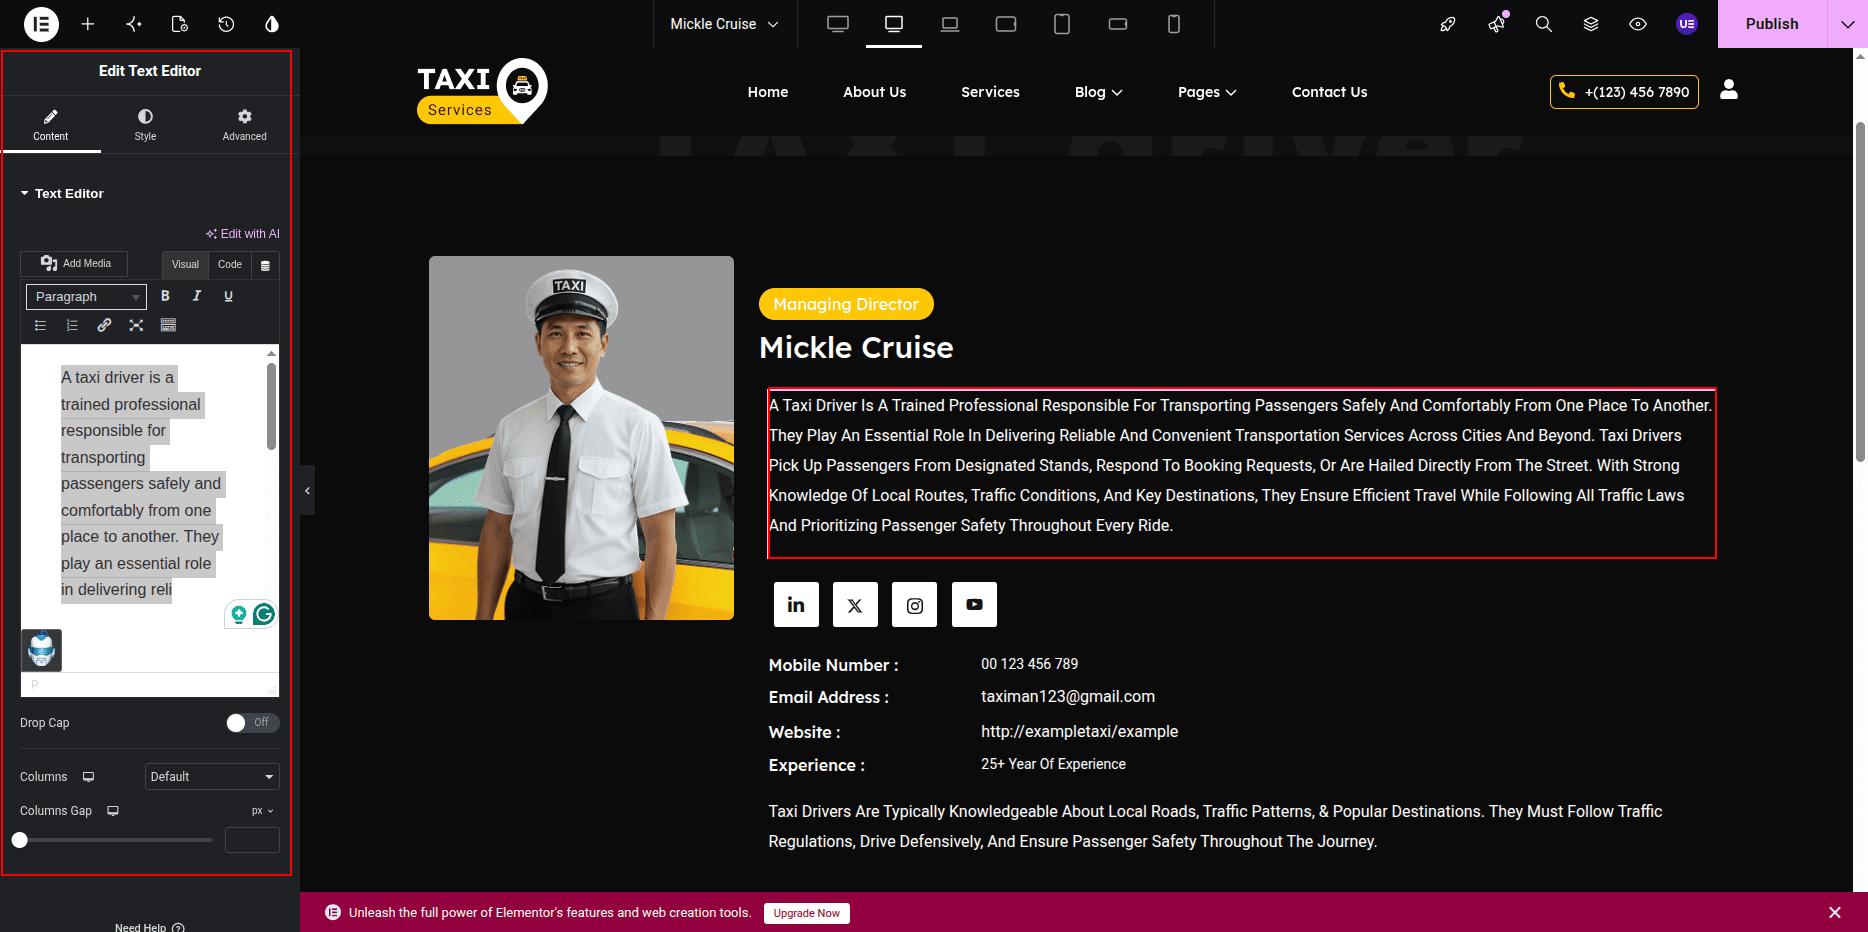Switch to the Style tab
The width and height of the screenshot is (1868, 932).
[x=146, y=125]
